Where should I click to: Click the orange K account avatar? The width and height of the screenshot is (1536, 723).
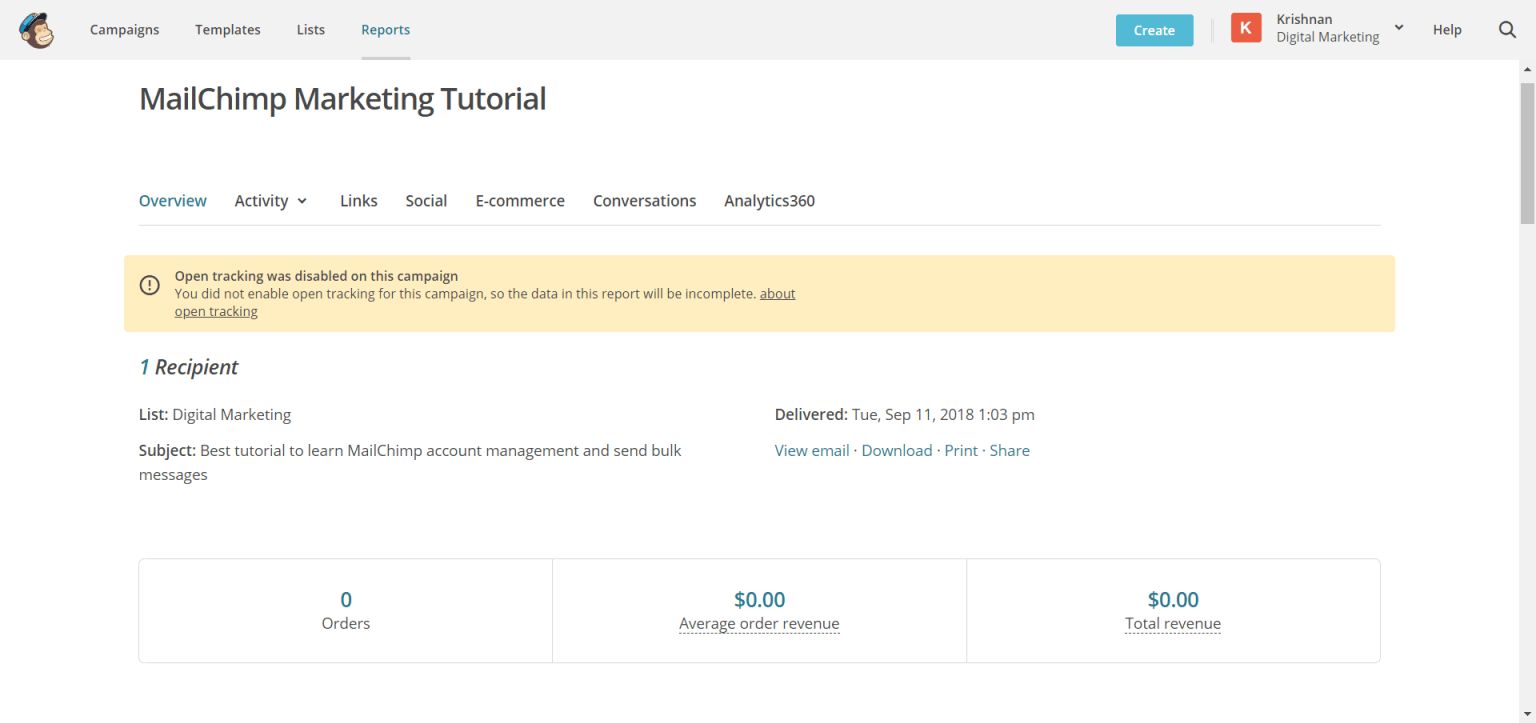[x=1245, y=29]
